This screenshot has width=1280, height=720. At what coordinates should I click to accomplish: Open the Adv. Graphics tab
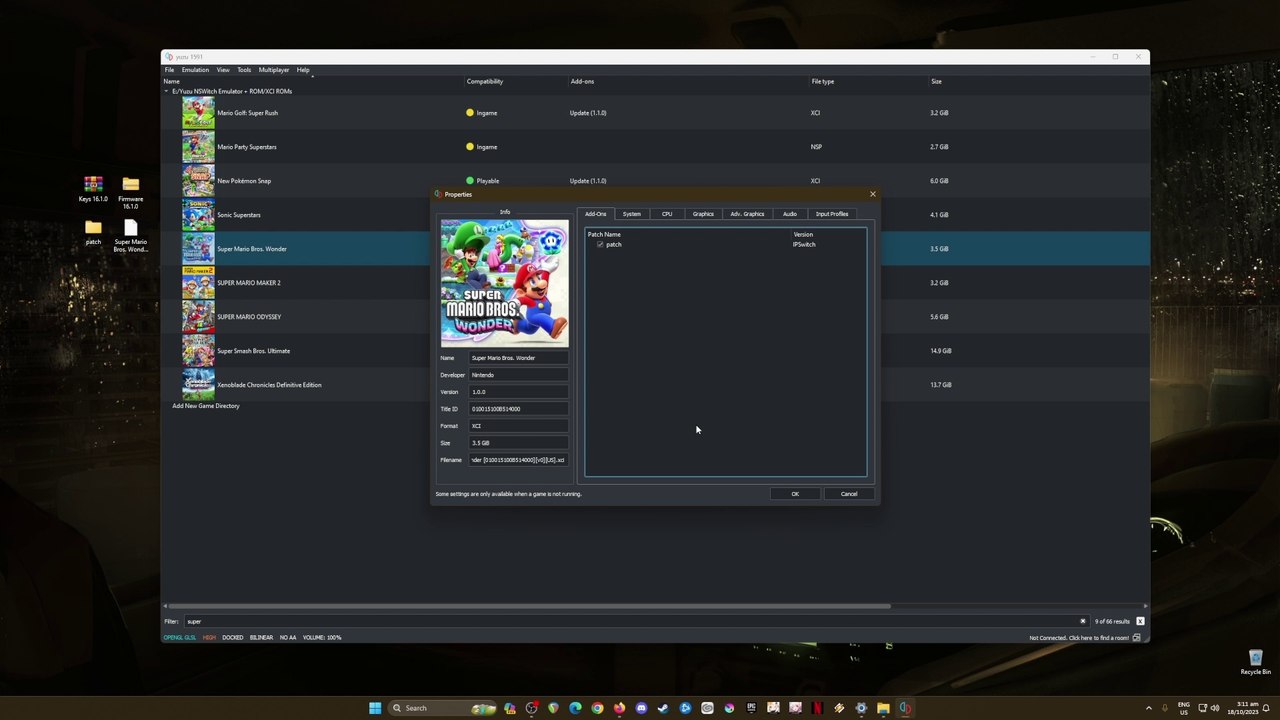(x=747, y=214)
